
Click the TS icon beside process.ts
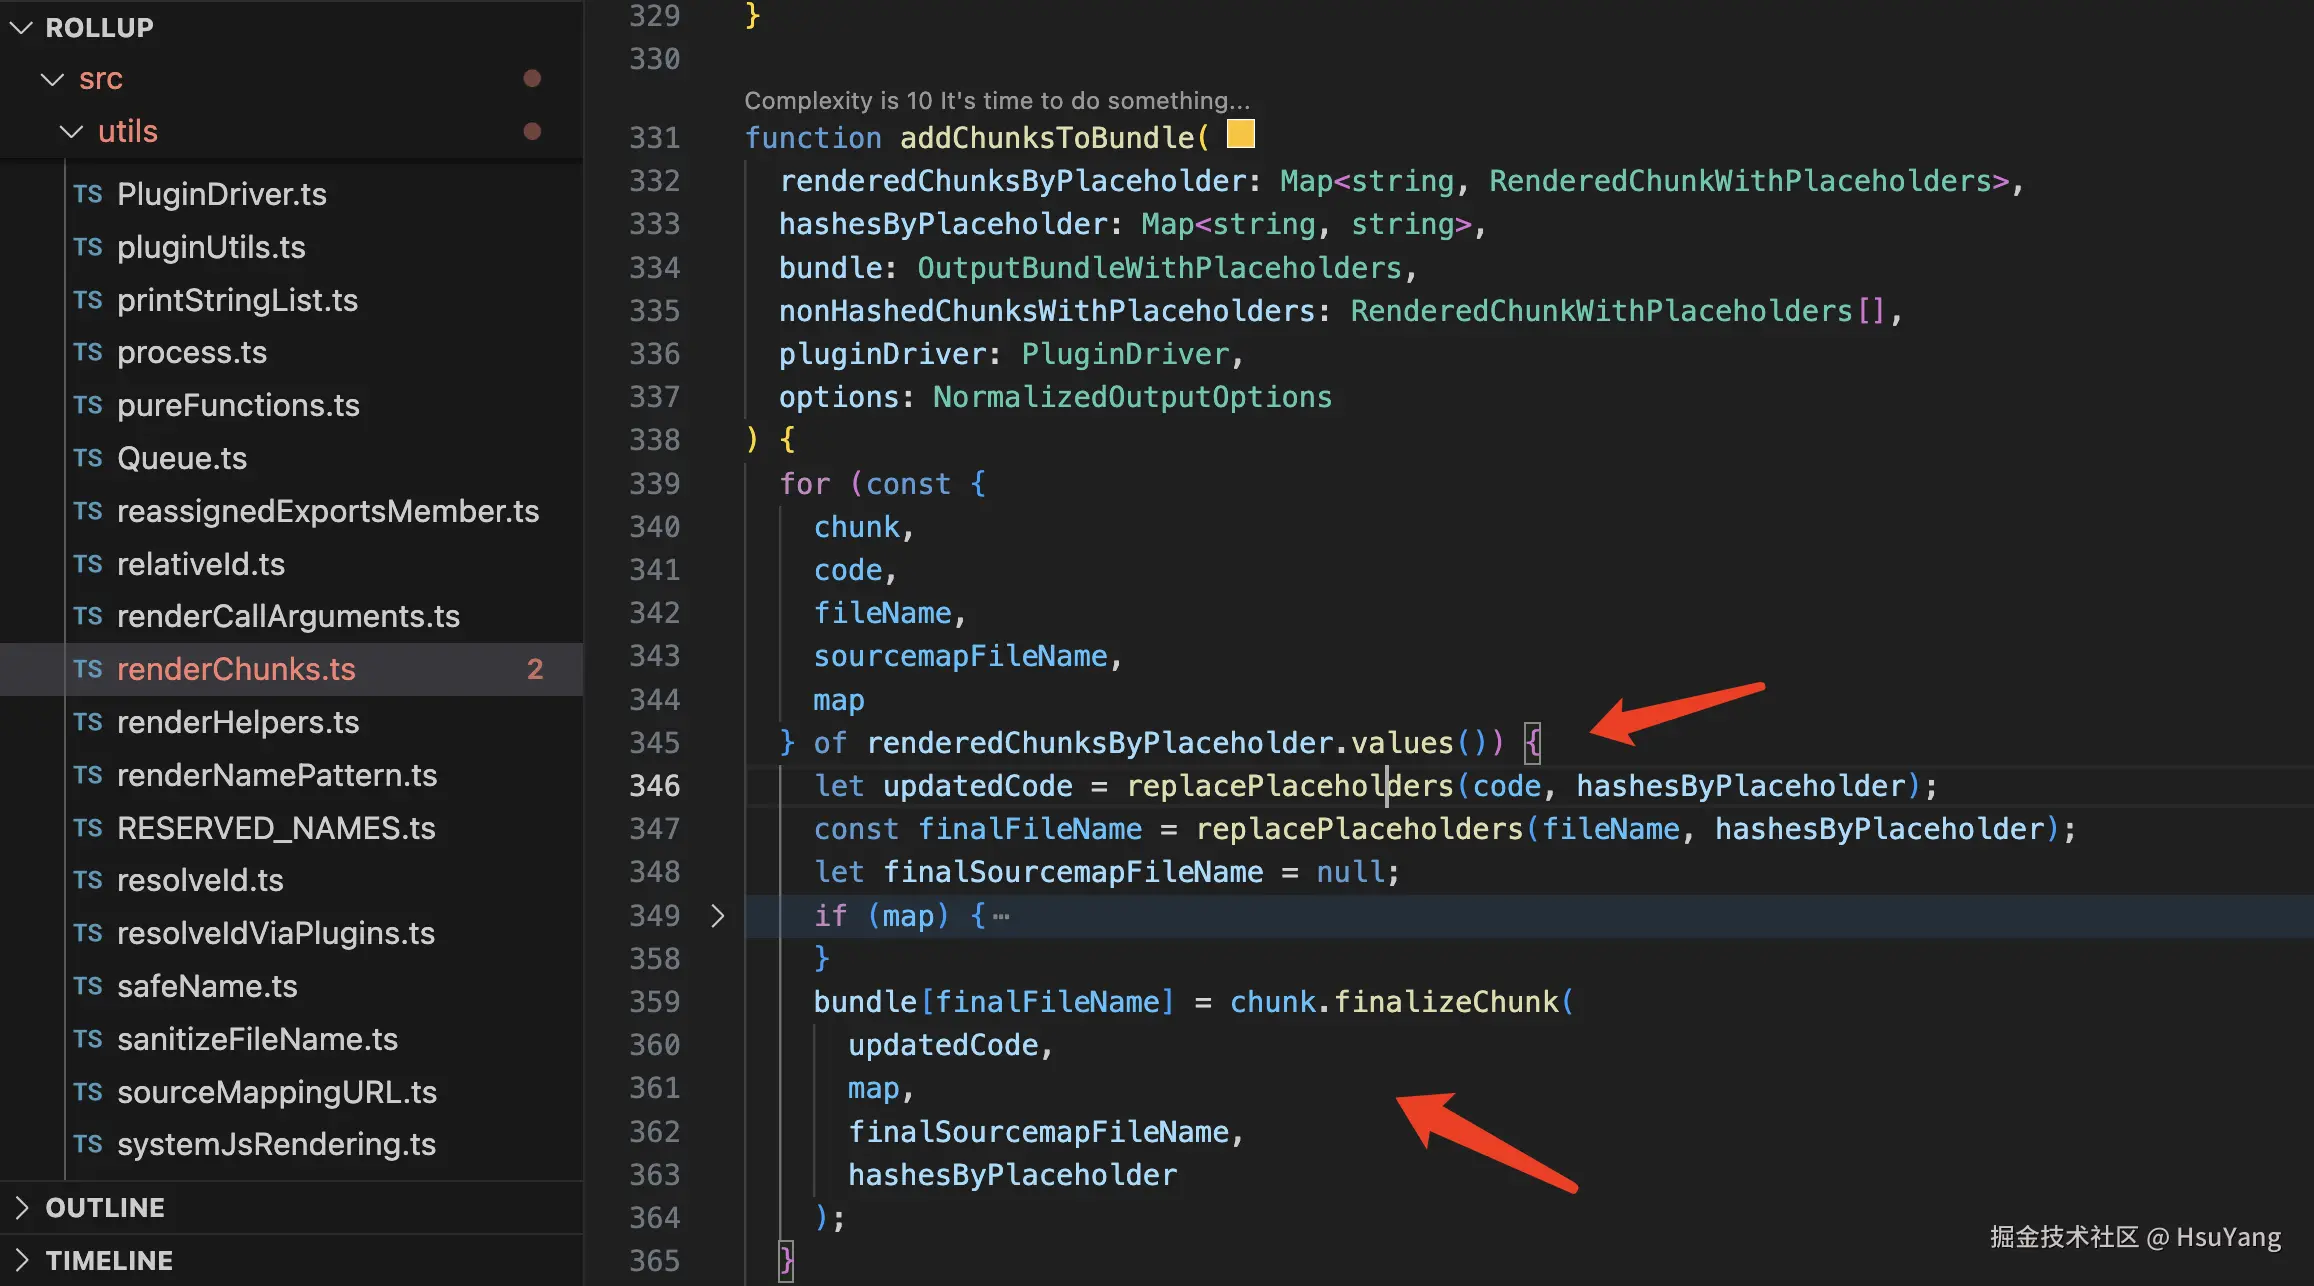click(88, 352)
